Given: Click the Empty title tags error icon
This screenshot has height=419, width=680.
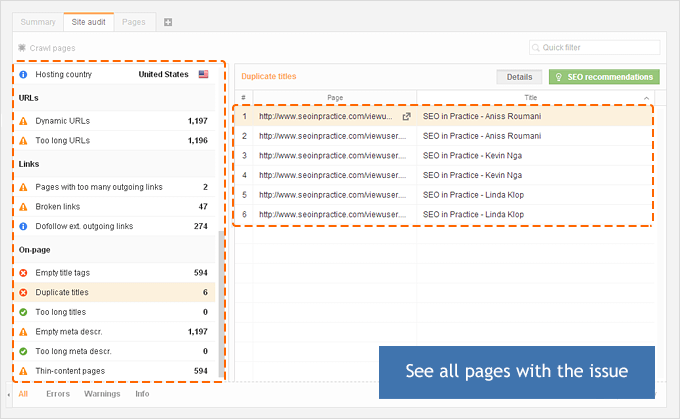Looking at the screenshot, I should (x=23, y=272).
